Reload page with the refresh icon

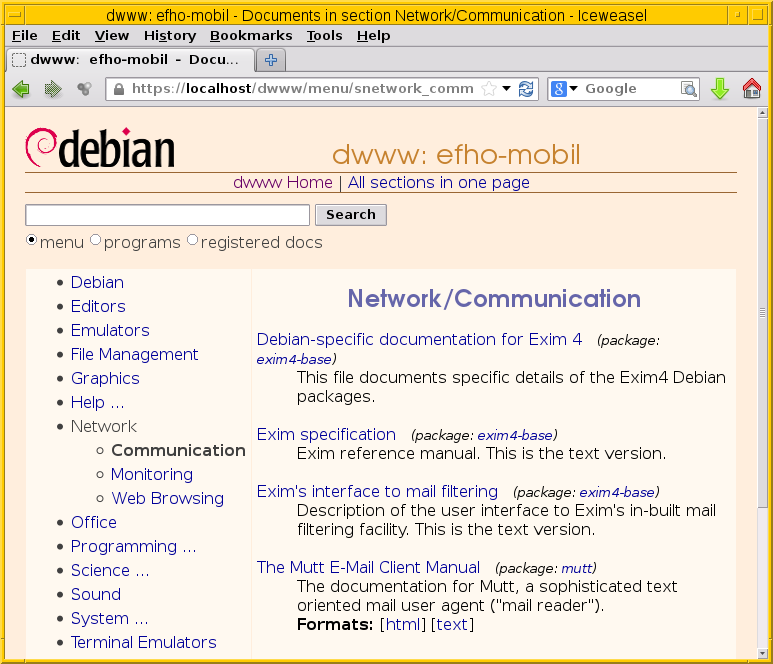coord(526,89)
